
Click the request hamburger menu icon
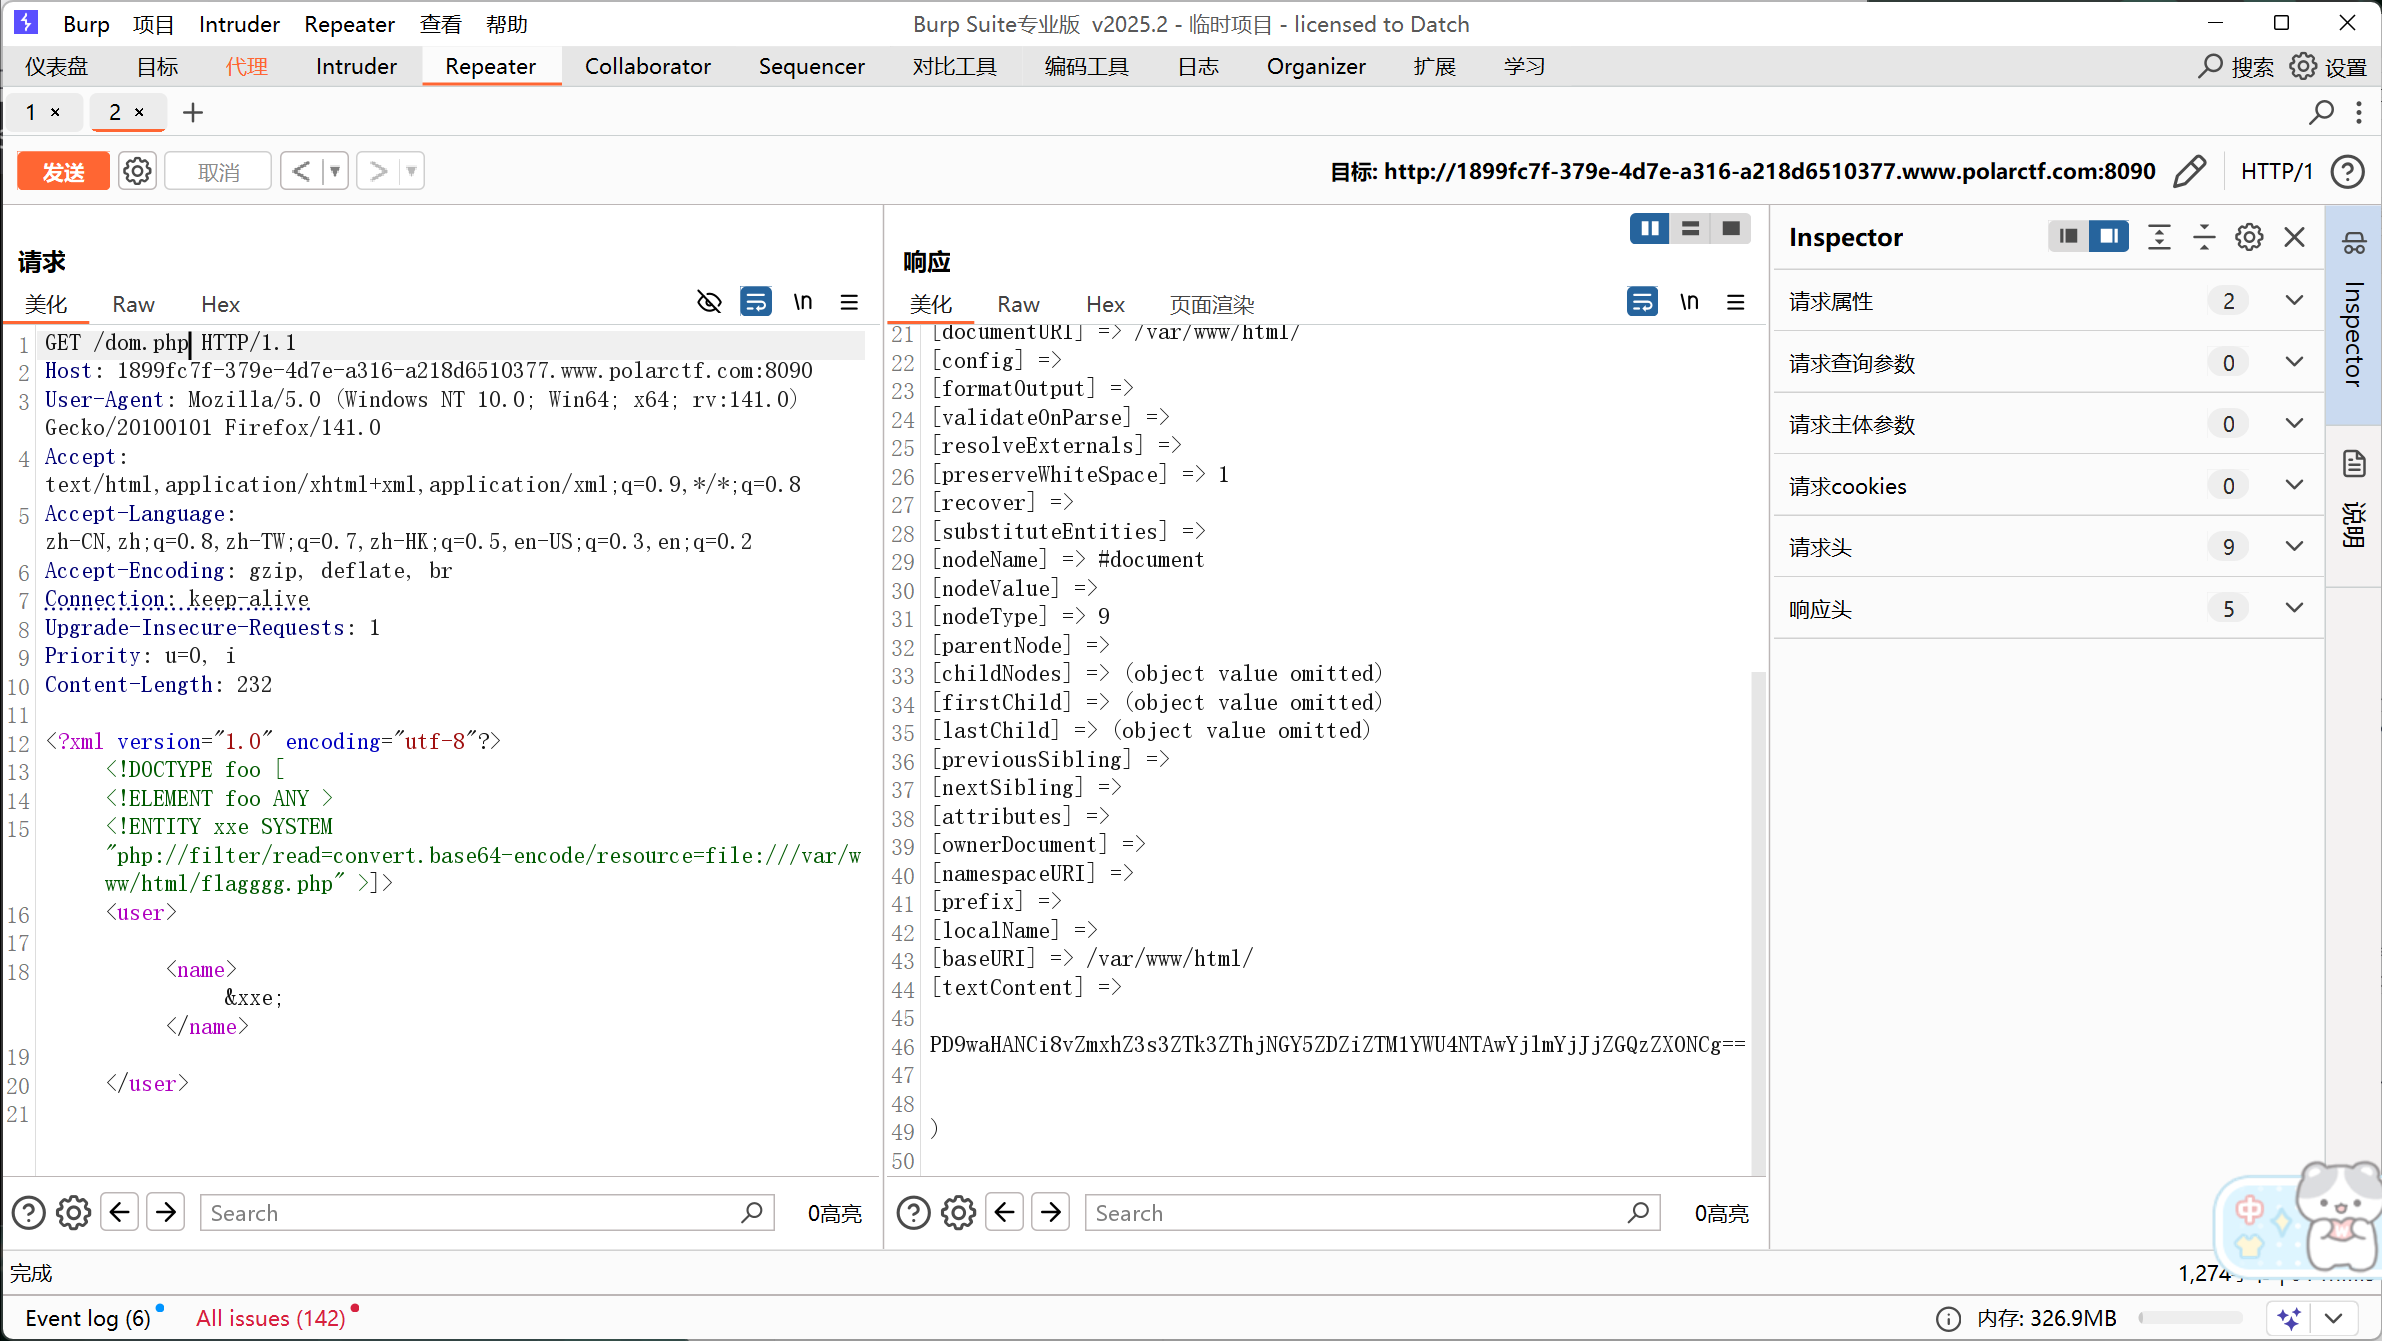coord(849,302)
